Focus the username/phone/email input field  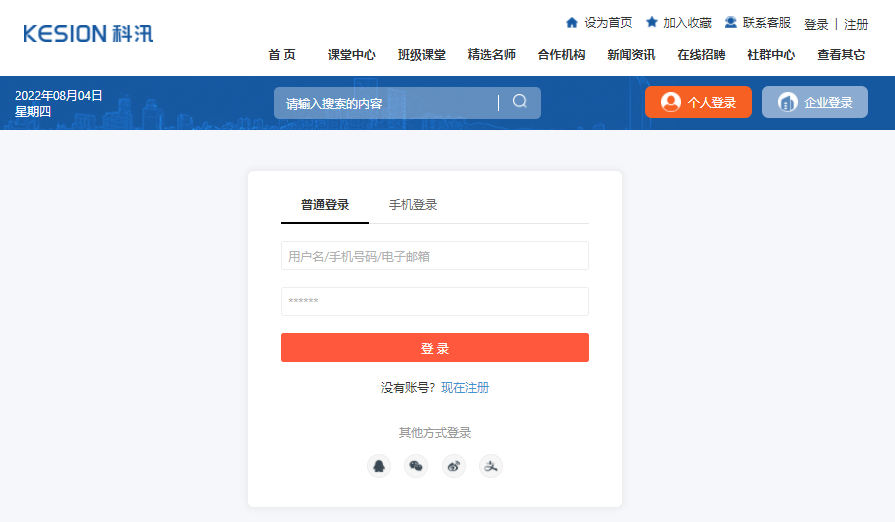[x=435, y=256]
